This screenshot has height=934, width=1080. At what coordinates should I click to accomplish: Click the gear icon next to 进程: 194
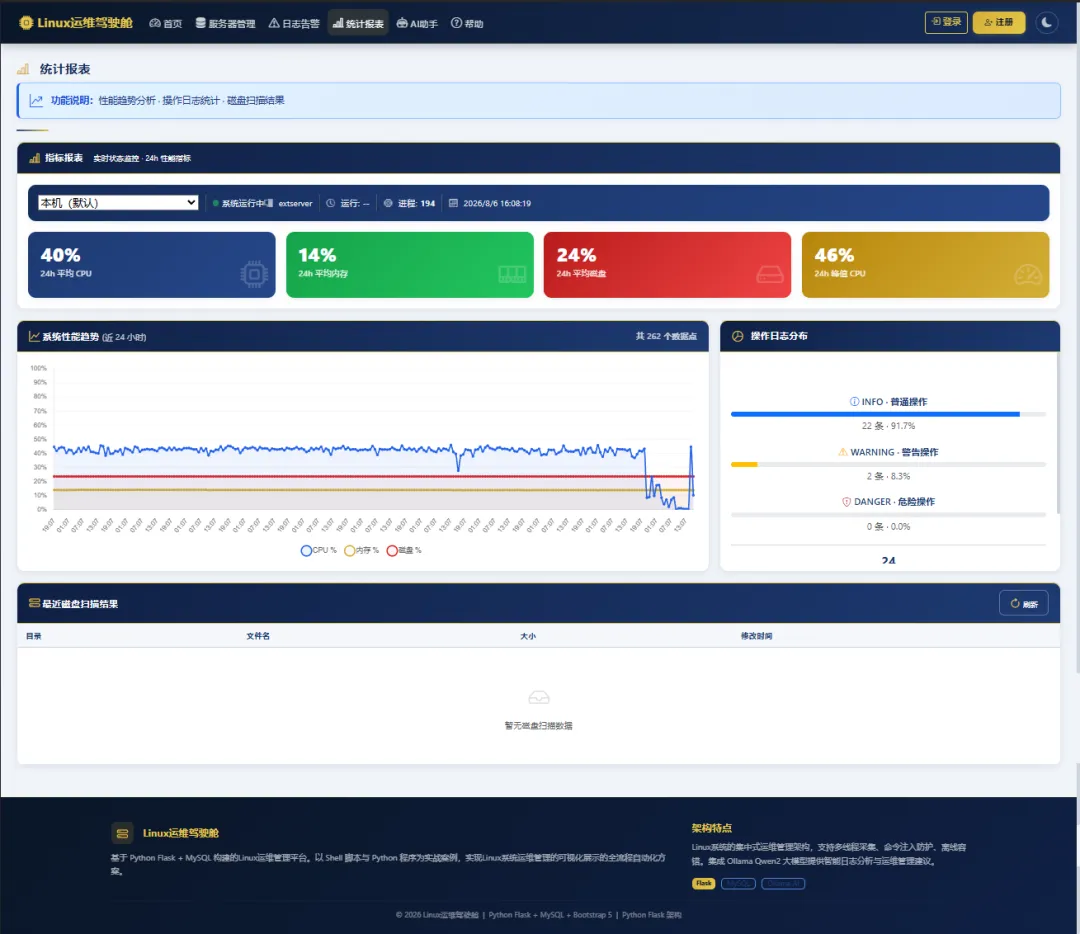(x=388, y=203)
